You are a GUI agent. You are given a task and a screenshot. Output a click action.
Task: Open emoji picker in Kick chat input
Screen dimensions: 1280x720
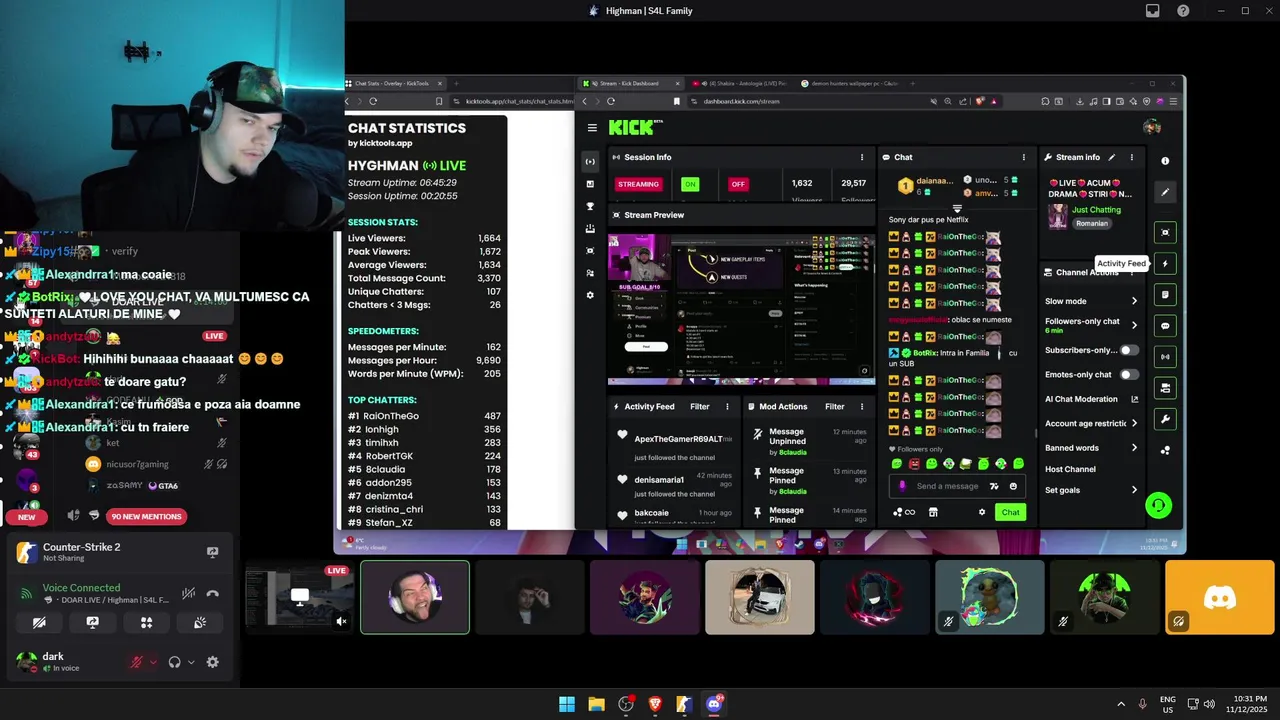pos(1013,486)
